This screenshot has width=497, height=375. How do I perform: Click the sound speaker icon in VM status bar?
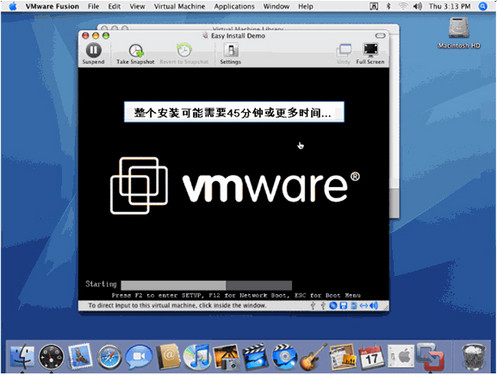pos(374,305)
